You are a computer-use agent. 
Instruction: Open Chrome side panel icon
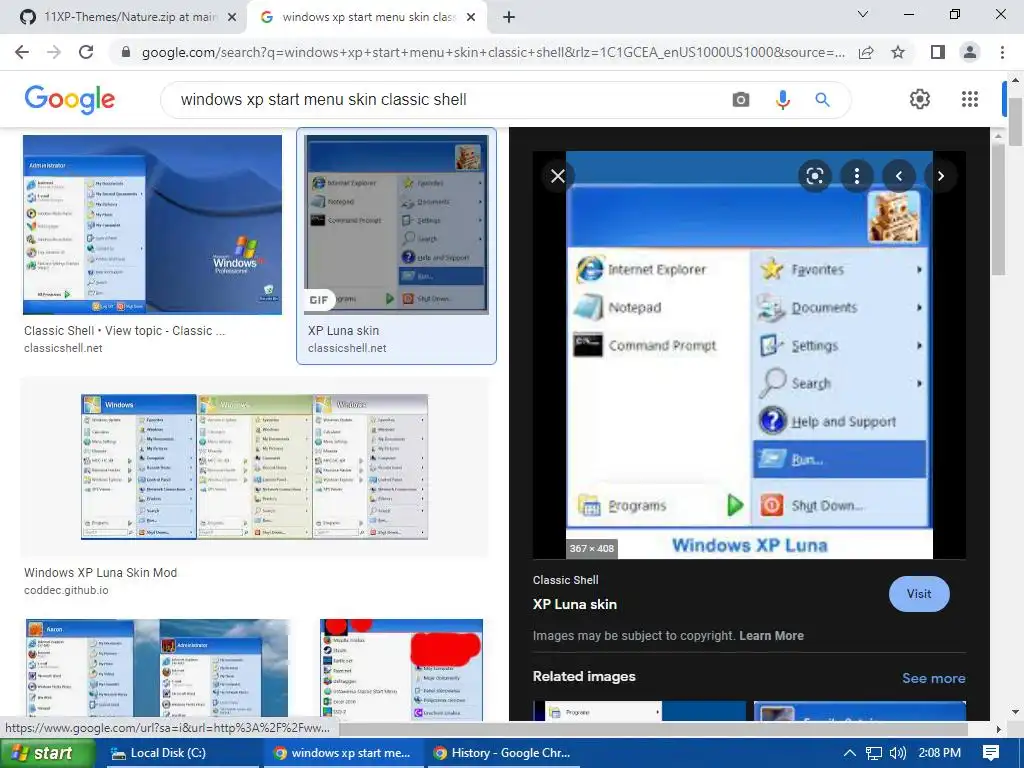tap(937, 52)
